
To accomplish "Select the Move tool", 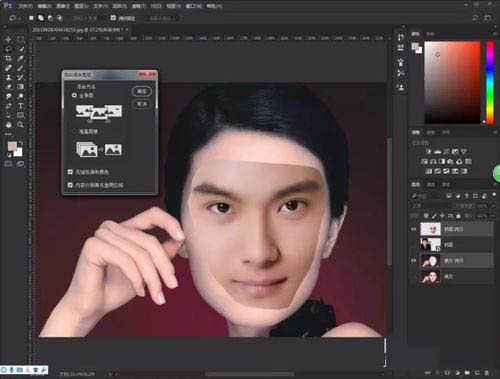I will (x=8, y=39).
